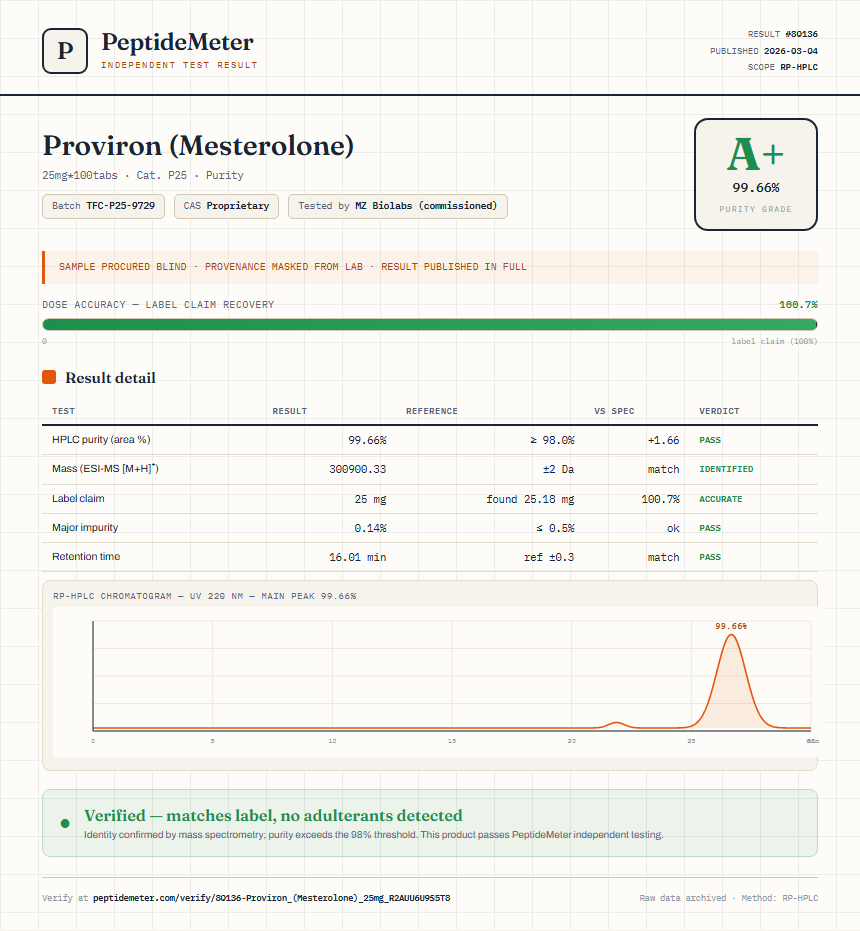Click the ≤ 0.5% reference value
Screen dimensions: 860x931
click(555, 528)
